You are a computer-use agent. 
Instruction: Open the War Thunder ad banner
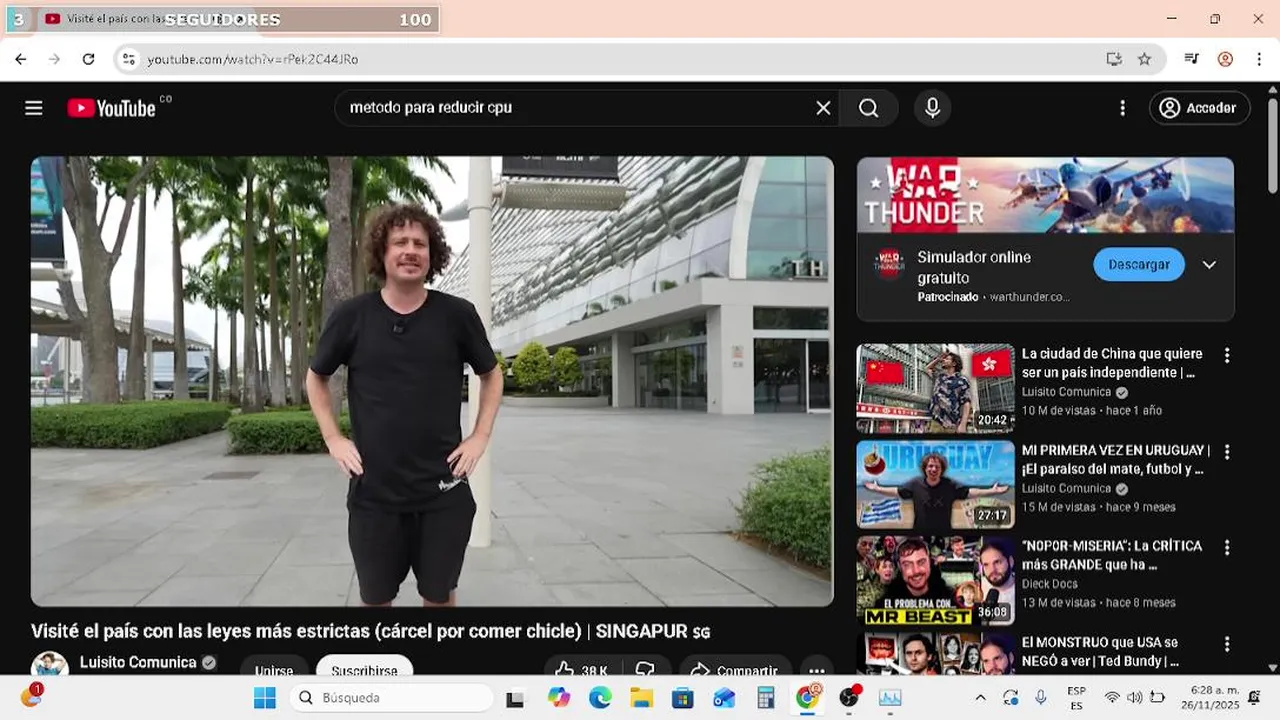[1045, 195]
